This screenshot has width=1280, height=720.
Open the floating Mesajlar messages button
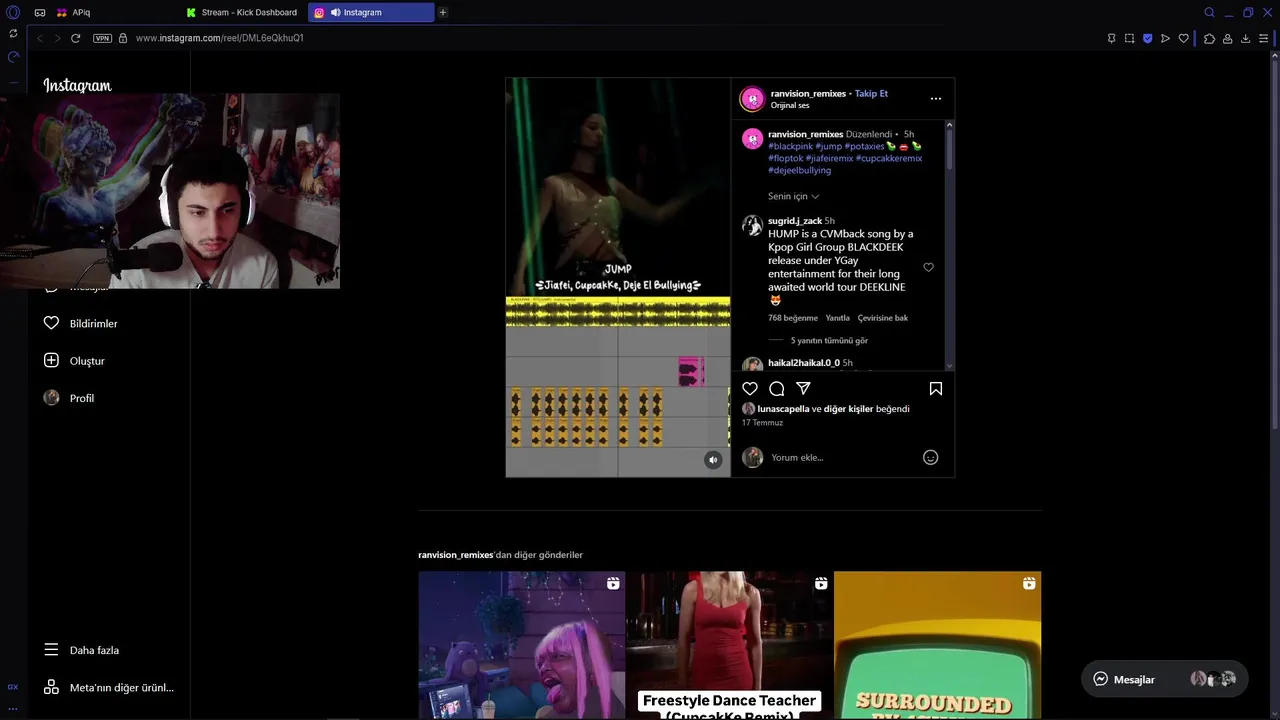tap(1165, 679)
